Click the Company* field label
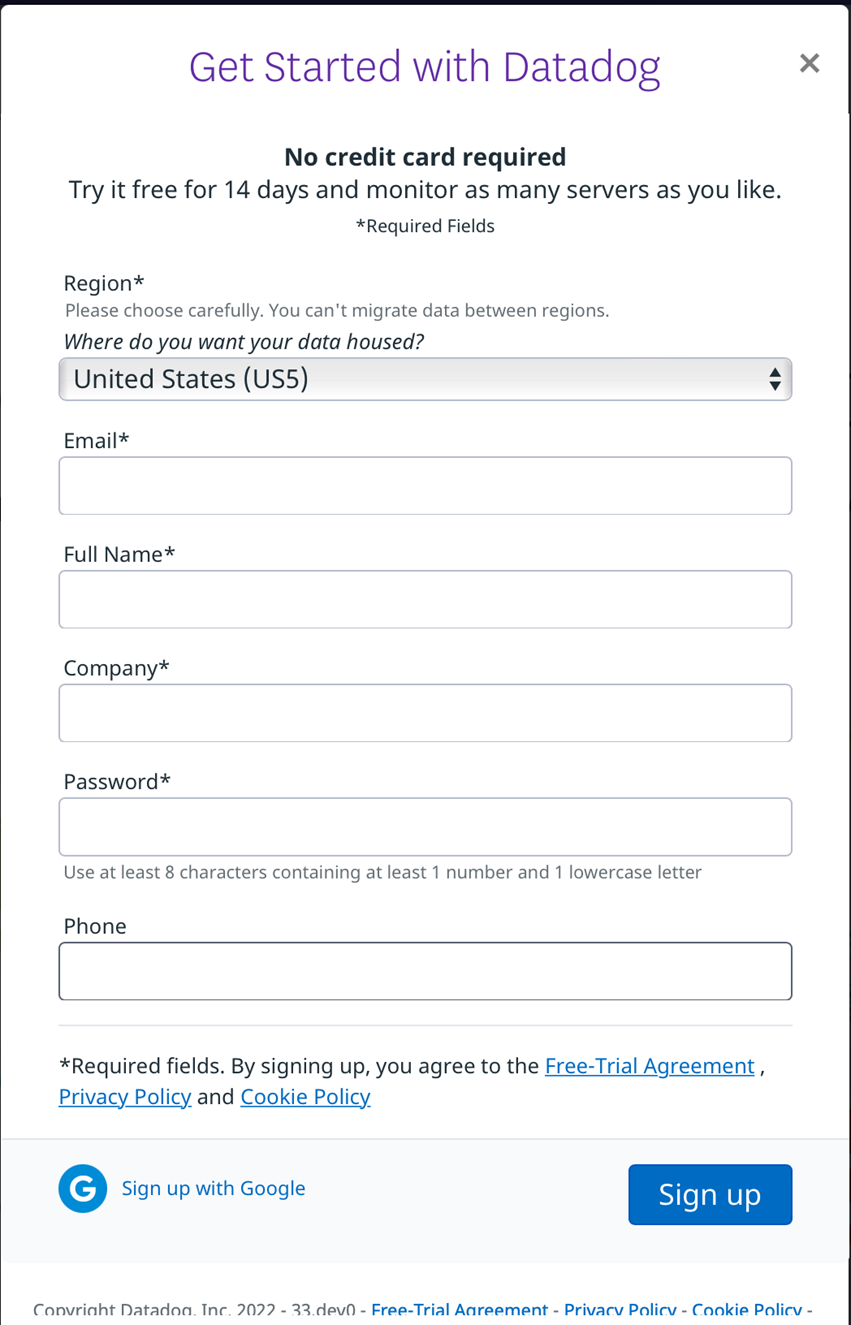Screen dimensions: 851x1325 pyautogui.click(x=116, y=668)
